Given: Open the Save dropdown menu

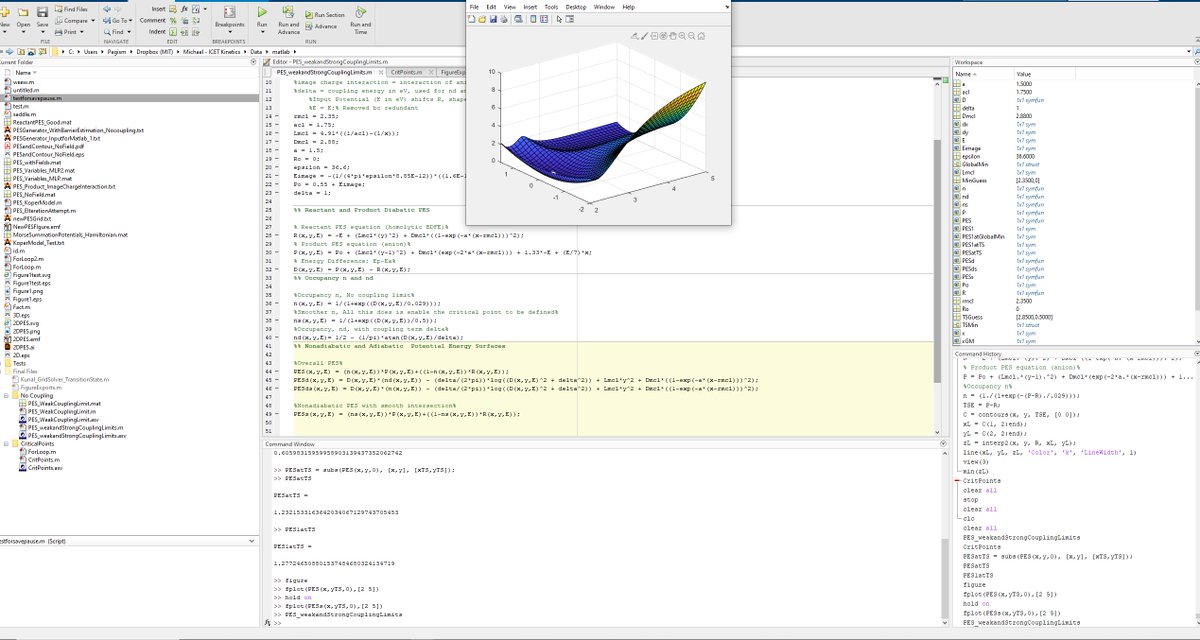Looking at the screenshot, I should pos(43,30).
